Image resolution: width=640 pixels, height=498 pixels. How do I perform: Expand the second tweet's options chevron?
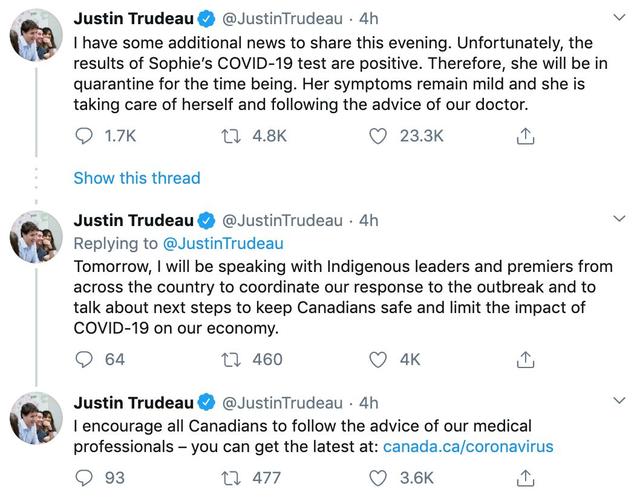coord(619,219)
